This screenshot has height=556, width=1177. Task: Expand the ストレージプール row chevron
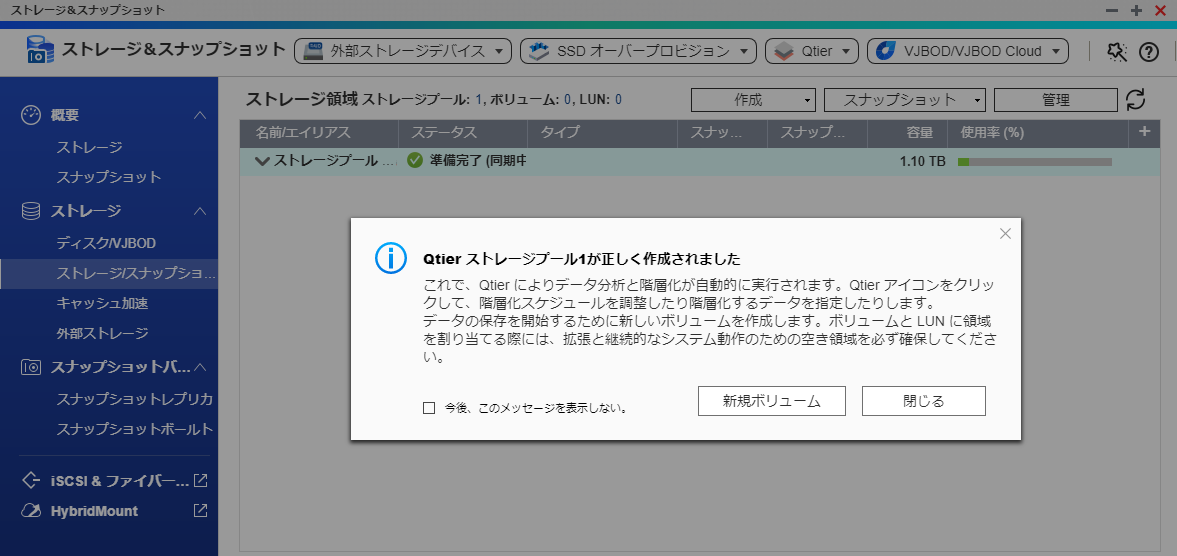pyautogui.click(x=262, y=161)
